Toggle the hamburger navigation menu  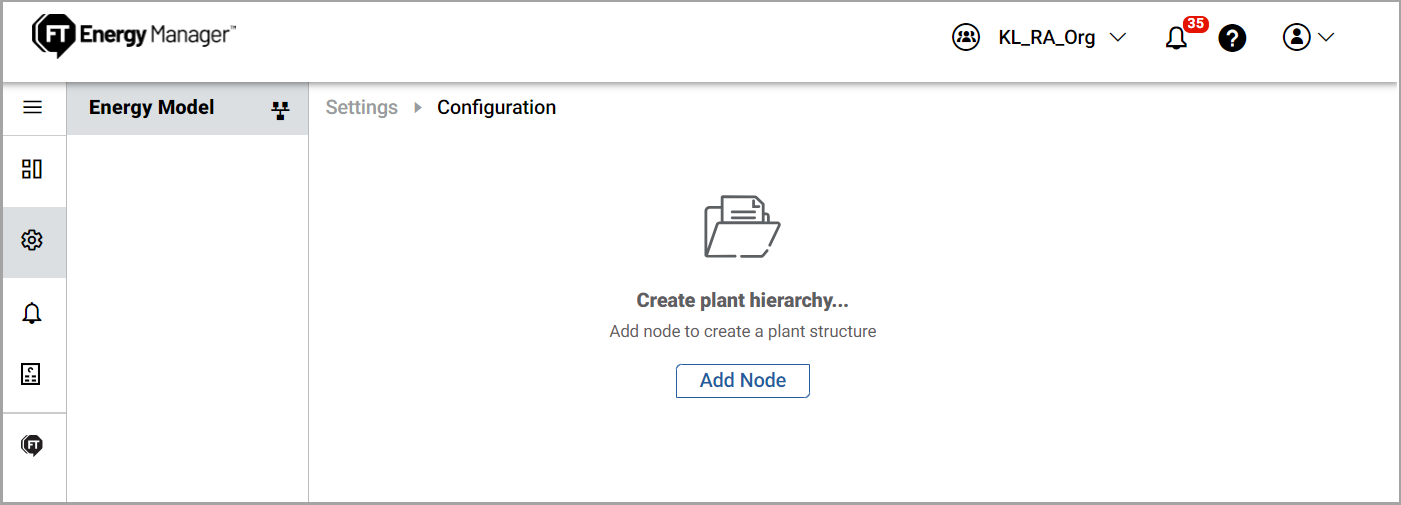tap(32, 107)
